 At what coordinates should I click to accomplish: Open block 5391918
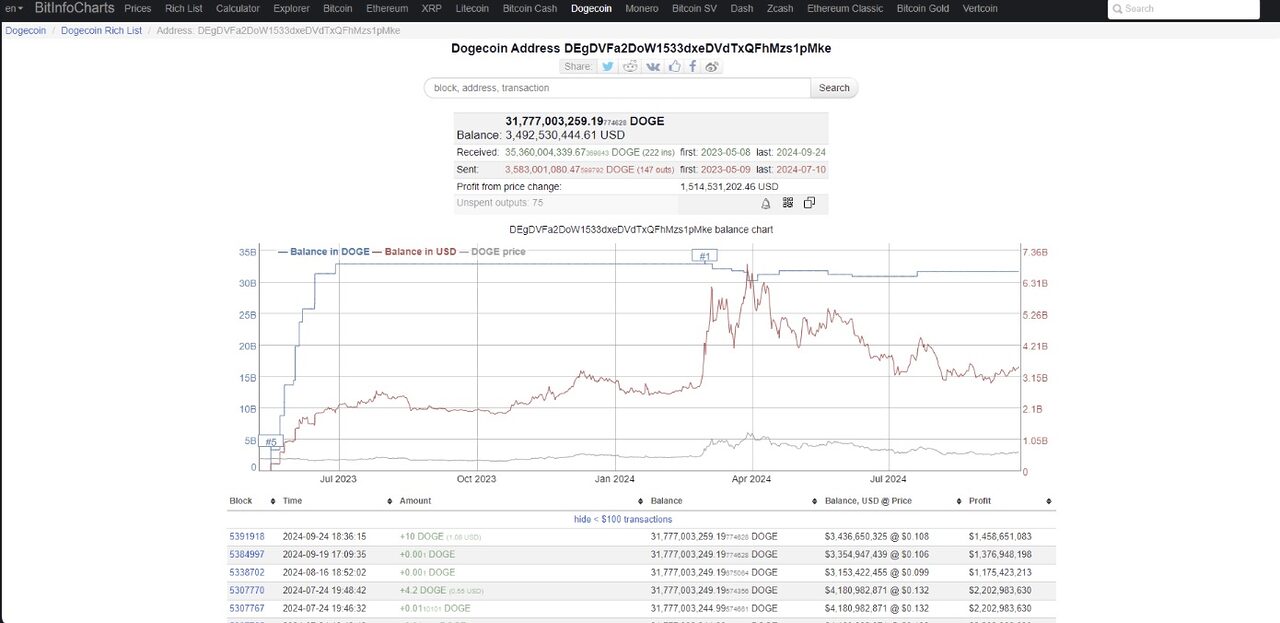pyautogui.click(x=247, y=537)
